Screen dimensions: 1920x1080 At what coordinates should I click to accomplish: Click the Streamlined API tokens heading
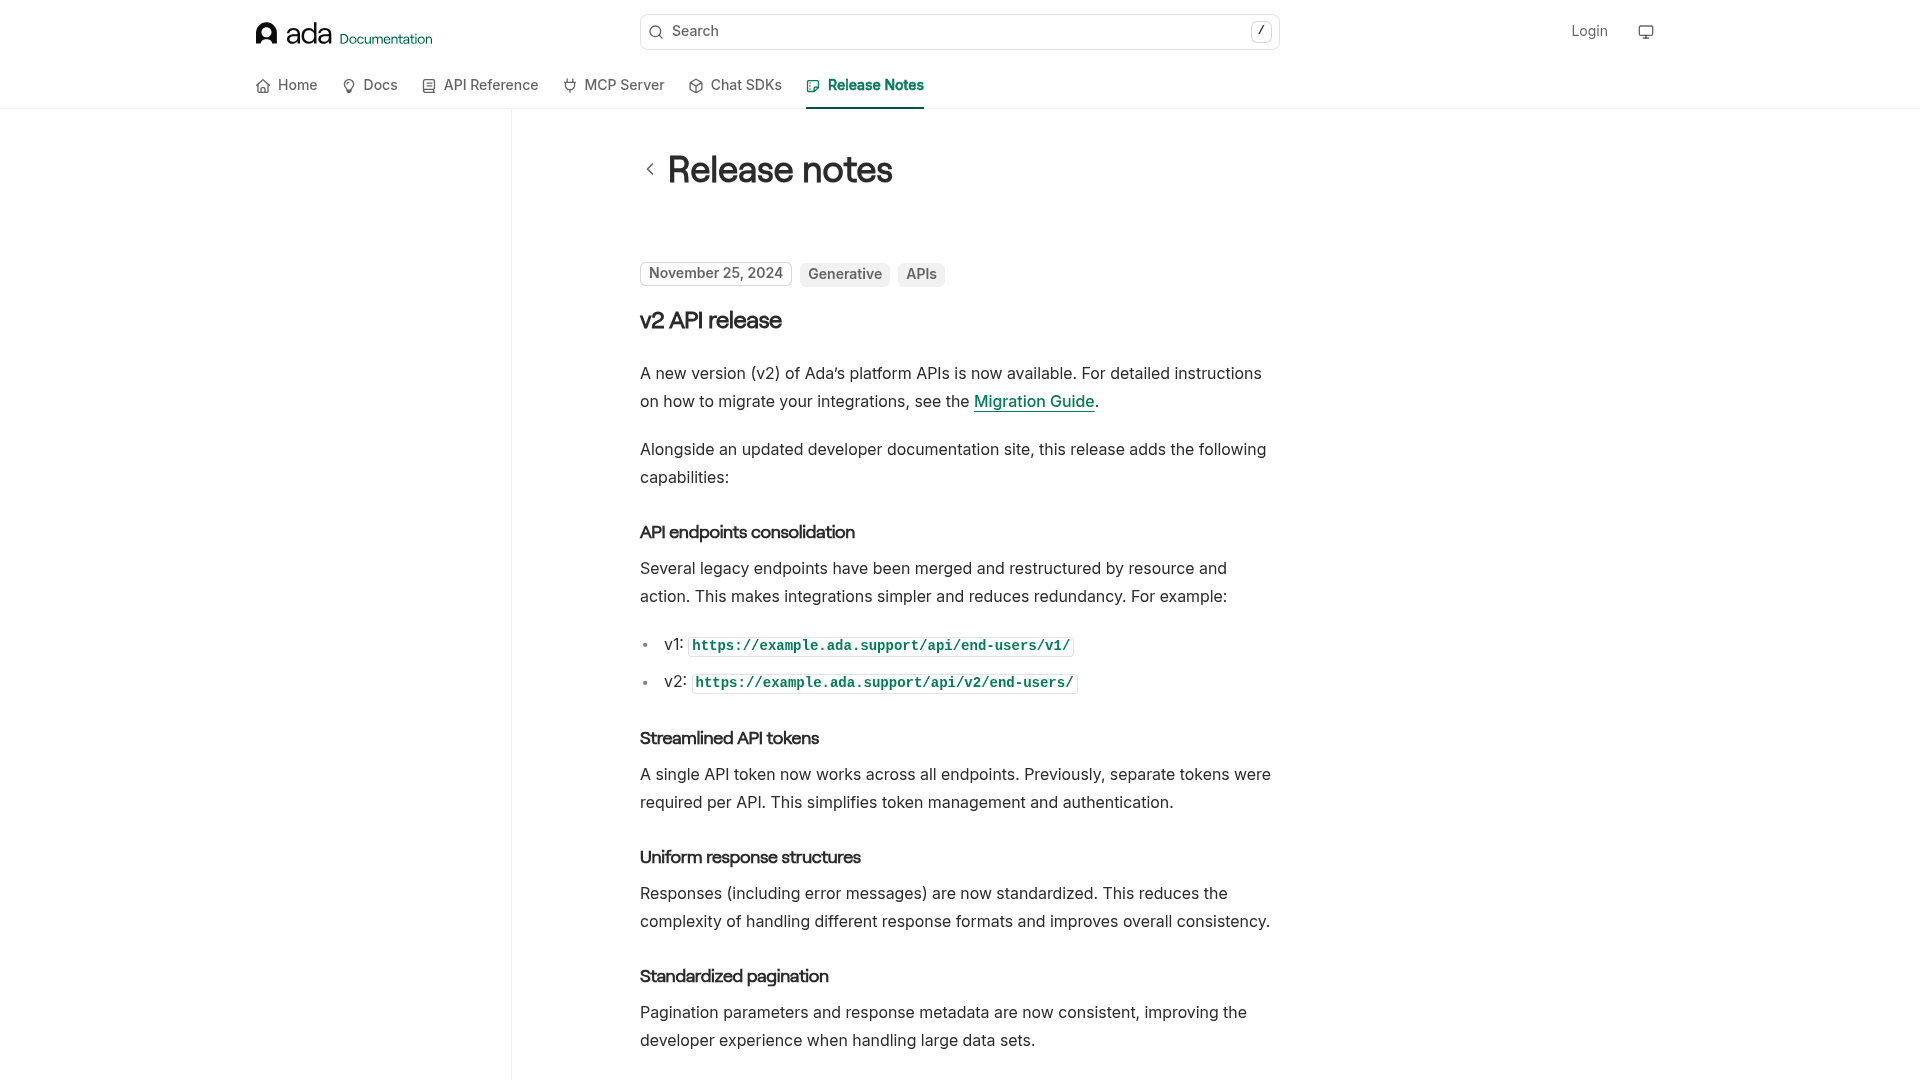pos(729,739)
